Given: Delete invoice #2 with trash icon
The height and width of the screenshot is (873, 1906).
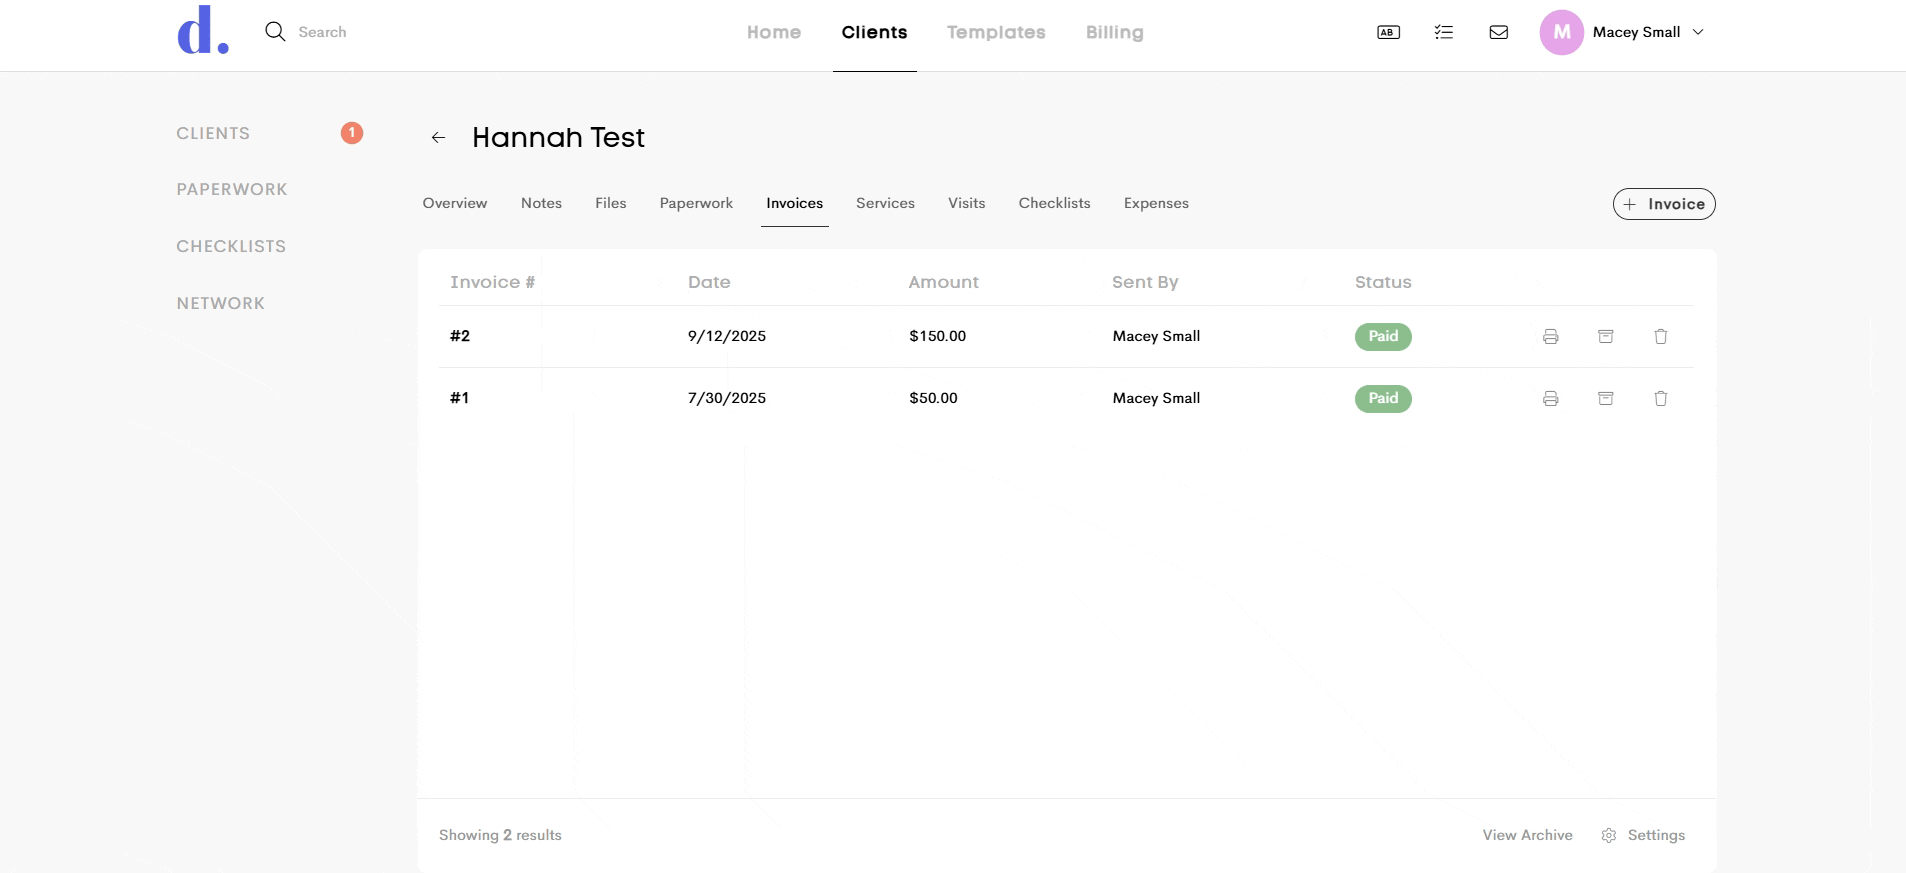Looking at the screenshot, I should point(1660,337).
